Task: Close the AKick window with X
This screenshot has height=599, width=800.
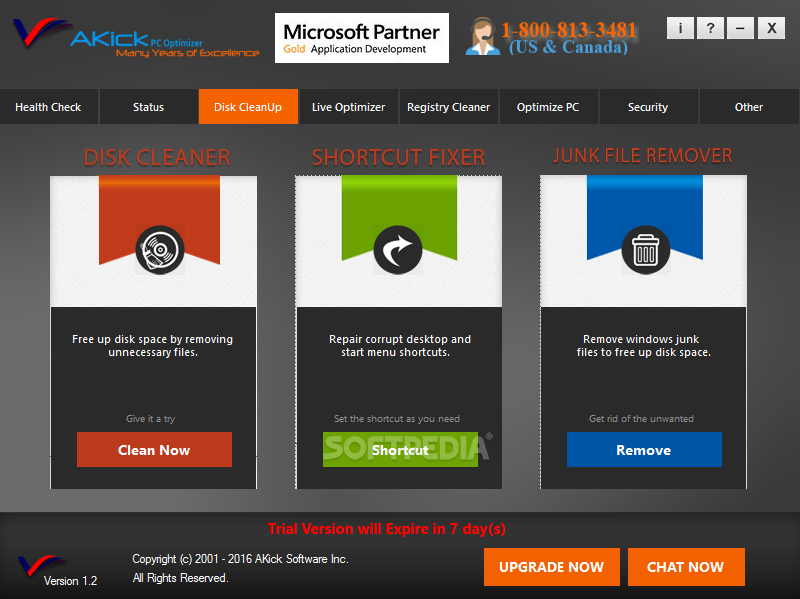Action: 771,28
